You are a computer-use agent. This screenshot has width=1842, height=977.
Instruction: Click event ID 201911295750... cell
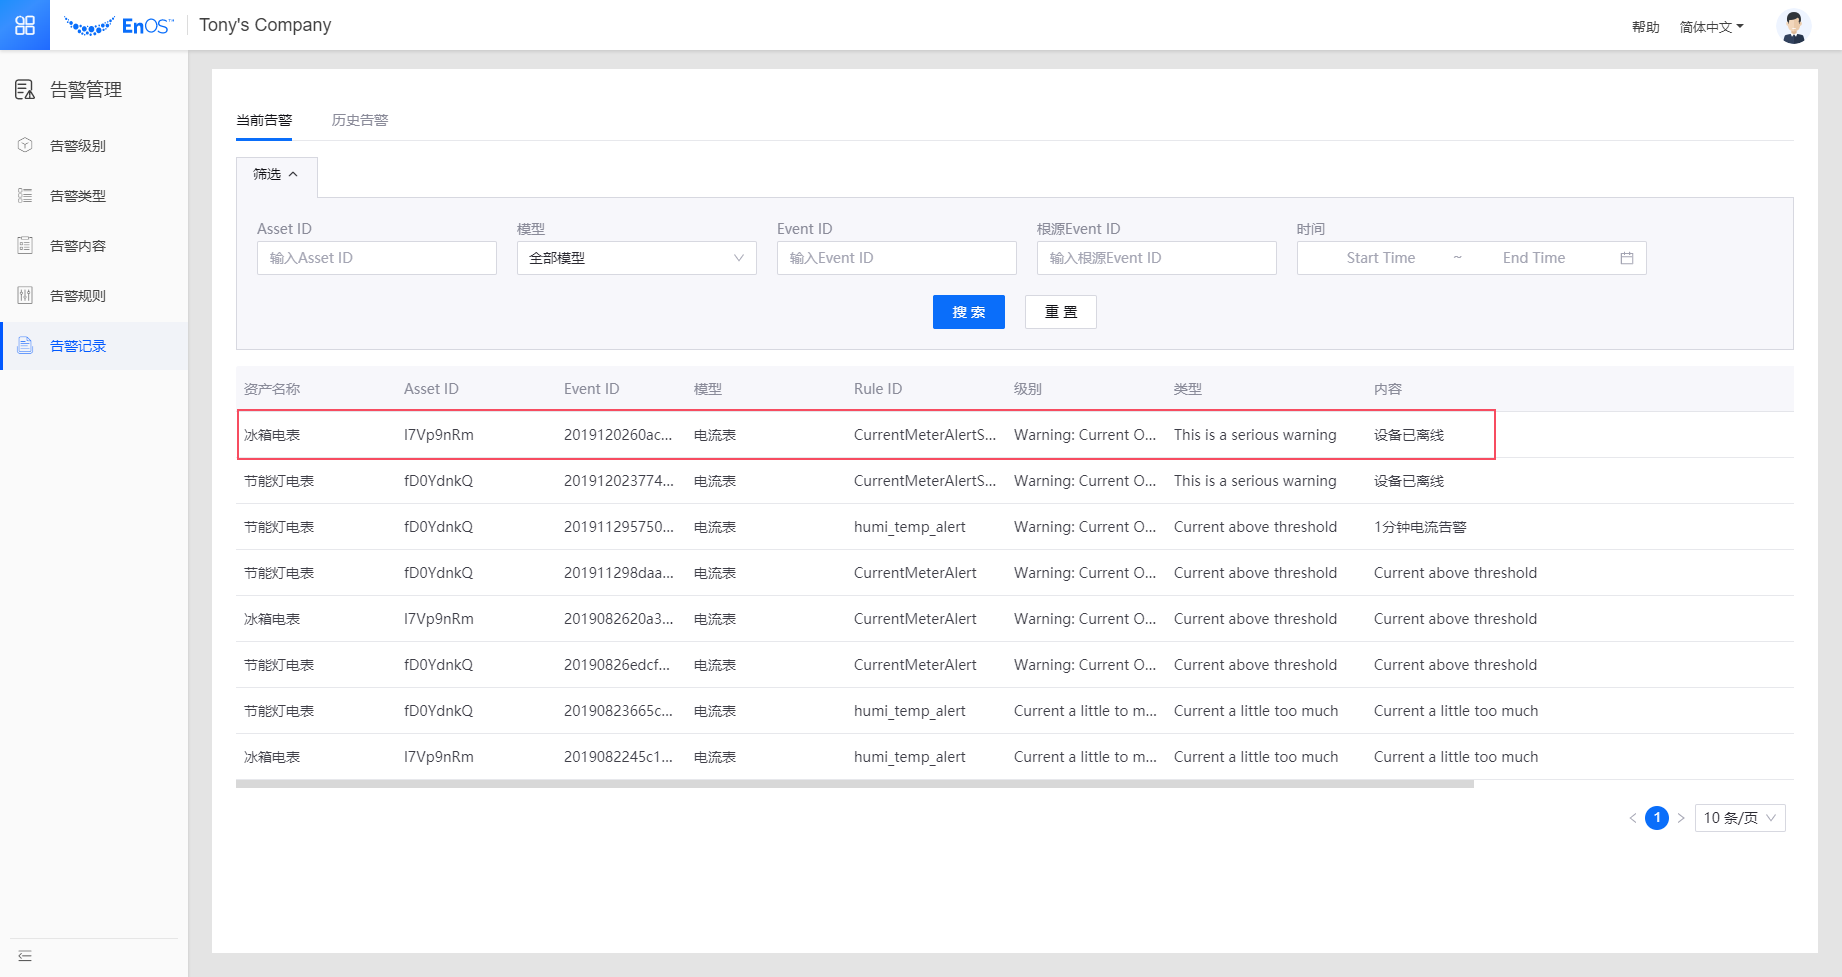618,527
